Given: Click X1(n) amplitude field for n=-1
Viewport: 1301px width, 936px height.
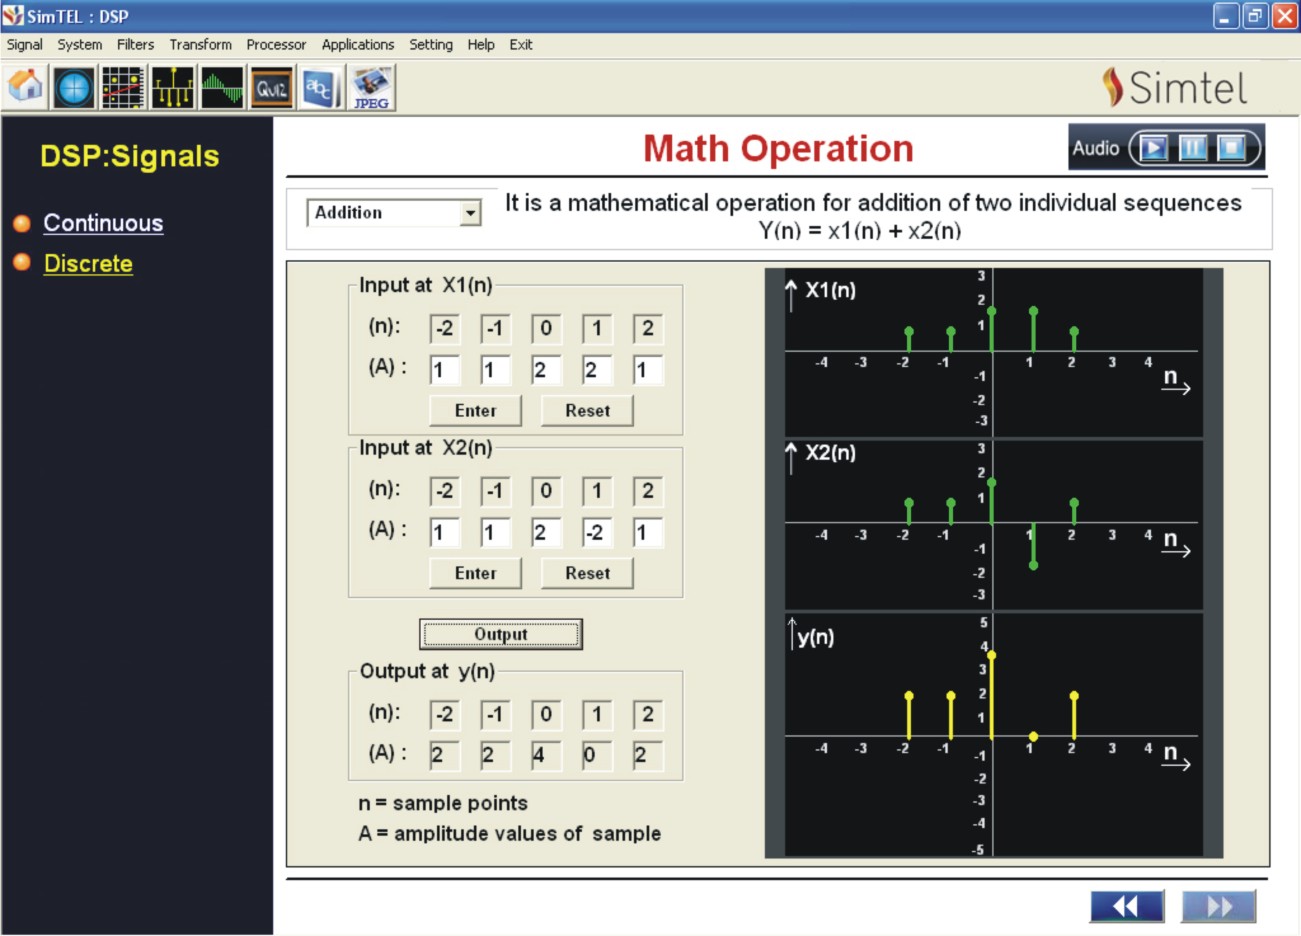Looking at the screenshot, I should (496, 370).
